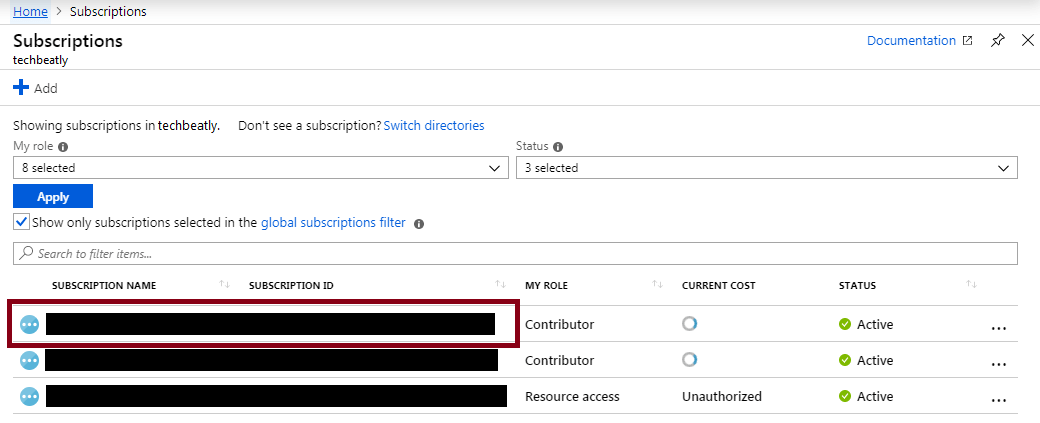Click info icon next to global subscriptions filter
Viewport: 1040px width, 423px height.
click(x=419, y=224)
